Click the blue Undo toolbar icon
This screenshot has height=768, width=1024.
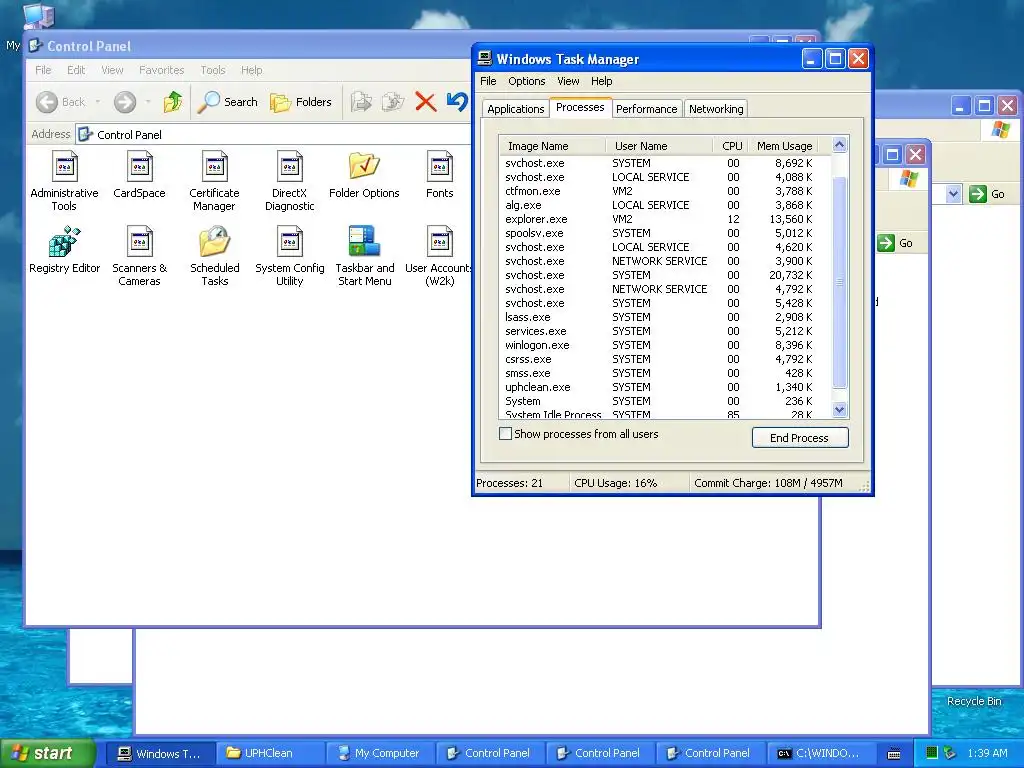[457, 102]
